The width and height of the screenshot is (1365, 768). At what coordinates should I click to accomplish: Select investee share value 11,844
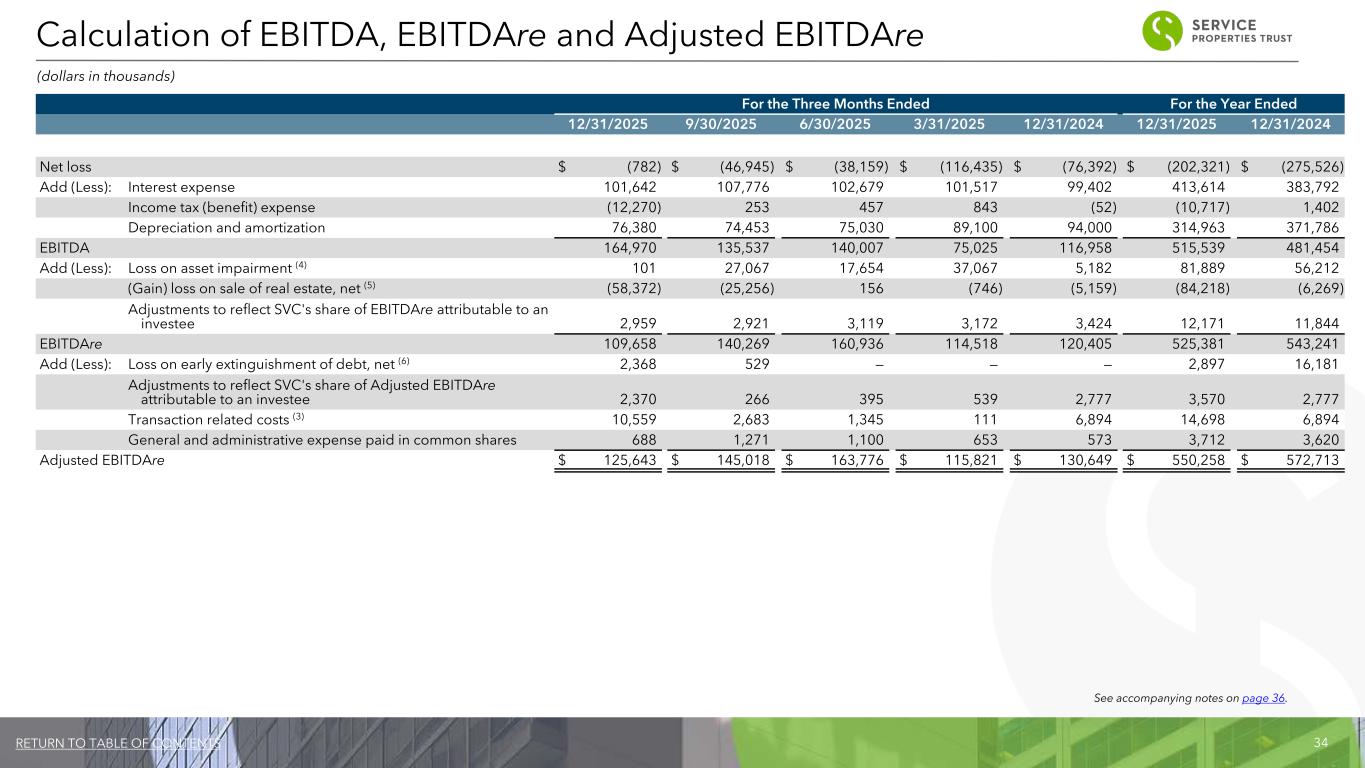tap(1317, 324)
